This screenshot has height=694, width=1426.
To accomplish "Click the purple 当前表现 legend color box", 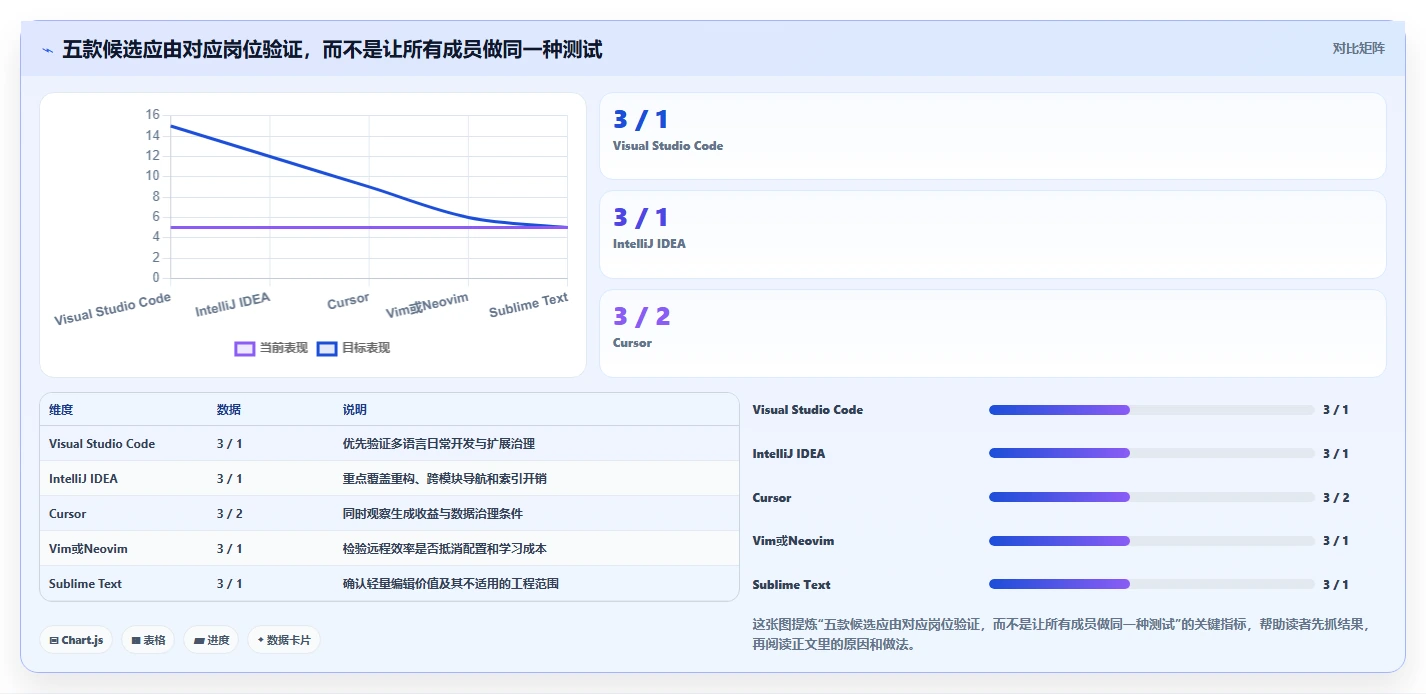I will (245, 348).
